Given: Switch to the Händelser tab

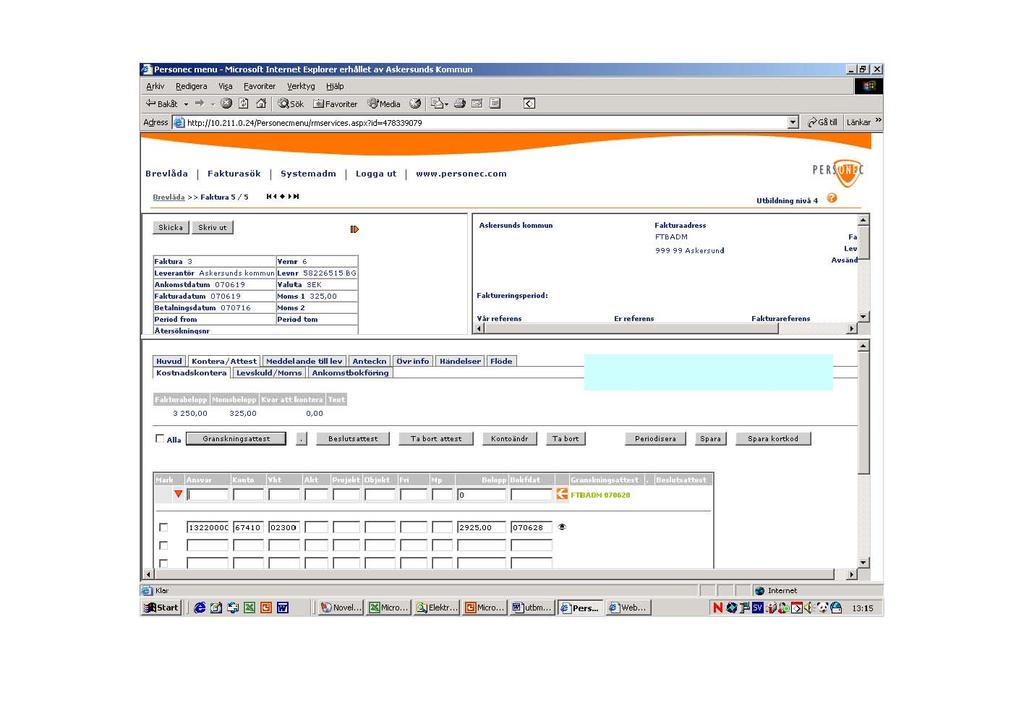Looking at the screenshot, I should tap(460, 361).
